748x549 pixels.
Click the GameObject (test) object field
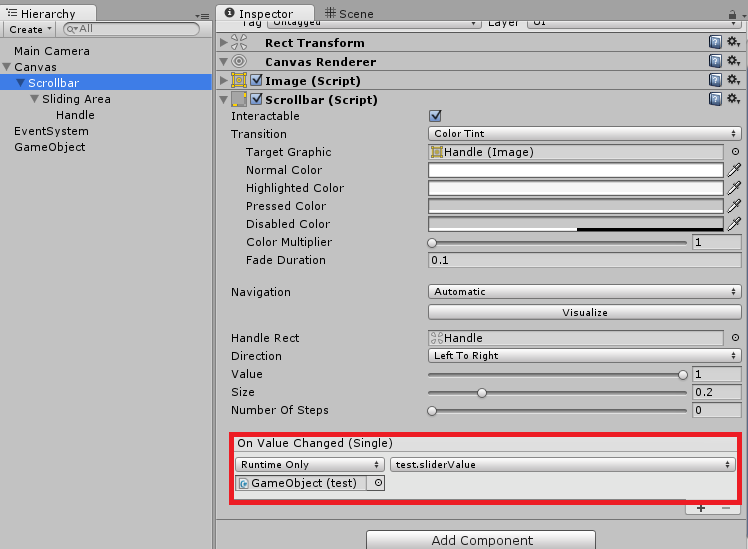303,483
